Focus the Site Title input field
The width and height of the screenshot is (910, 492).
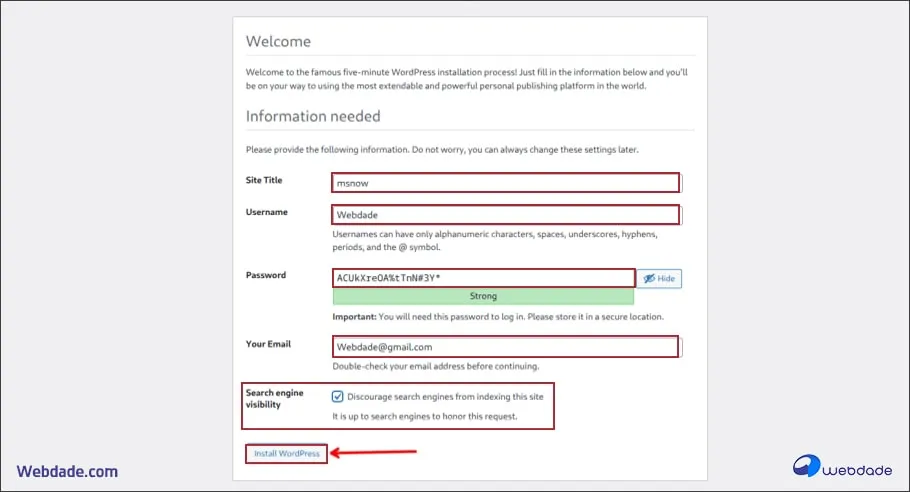pos(505,182)
